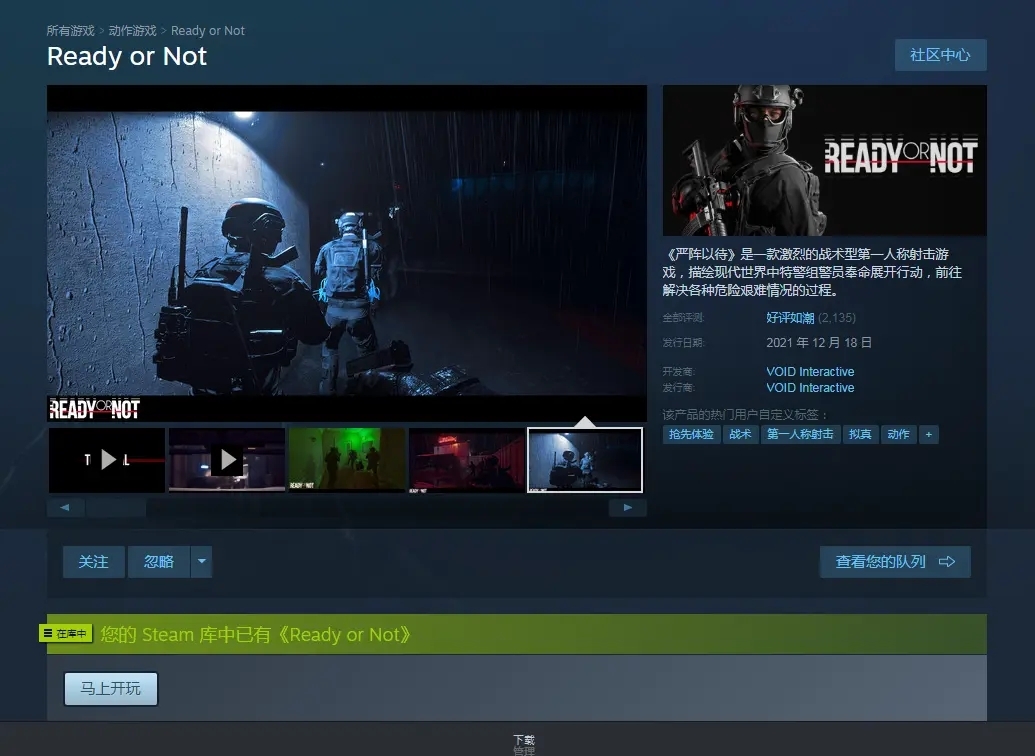Screen dimensions: 1035x756
Task: Click the right arrow of thumbnail strip
Action: tap(628, 507)
